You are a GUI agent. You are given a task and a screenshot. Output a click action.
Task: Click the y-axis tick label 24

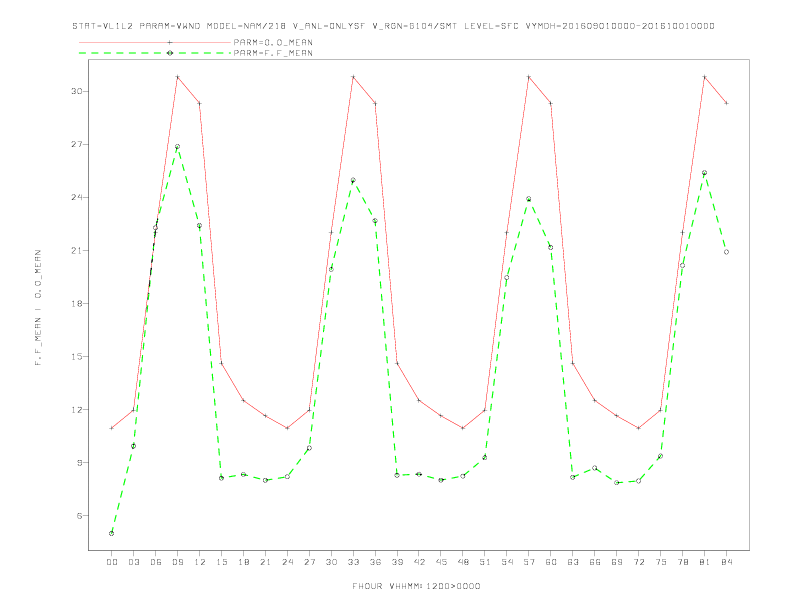coord(76,197)
